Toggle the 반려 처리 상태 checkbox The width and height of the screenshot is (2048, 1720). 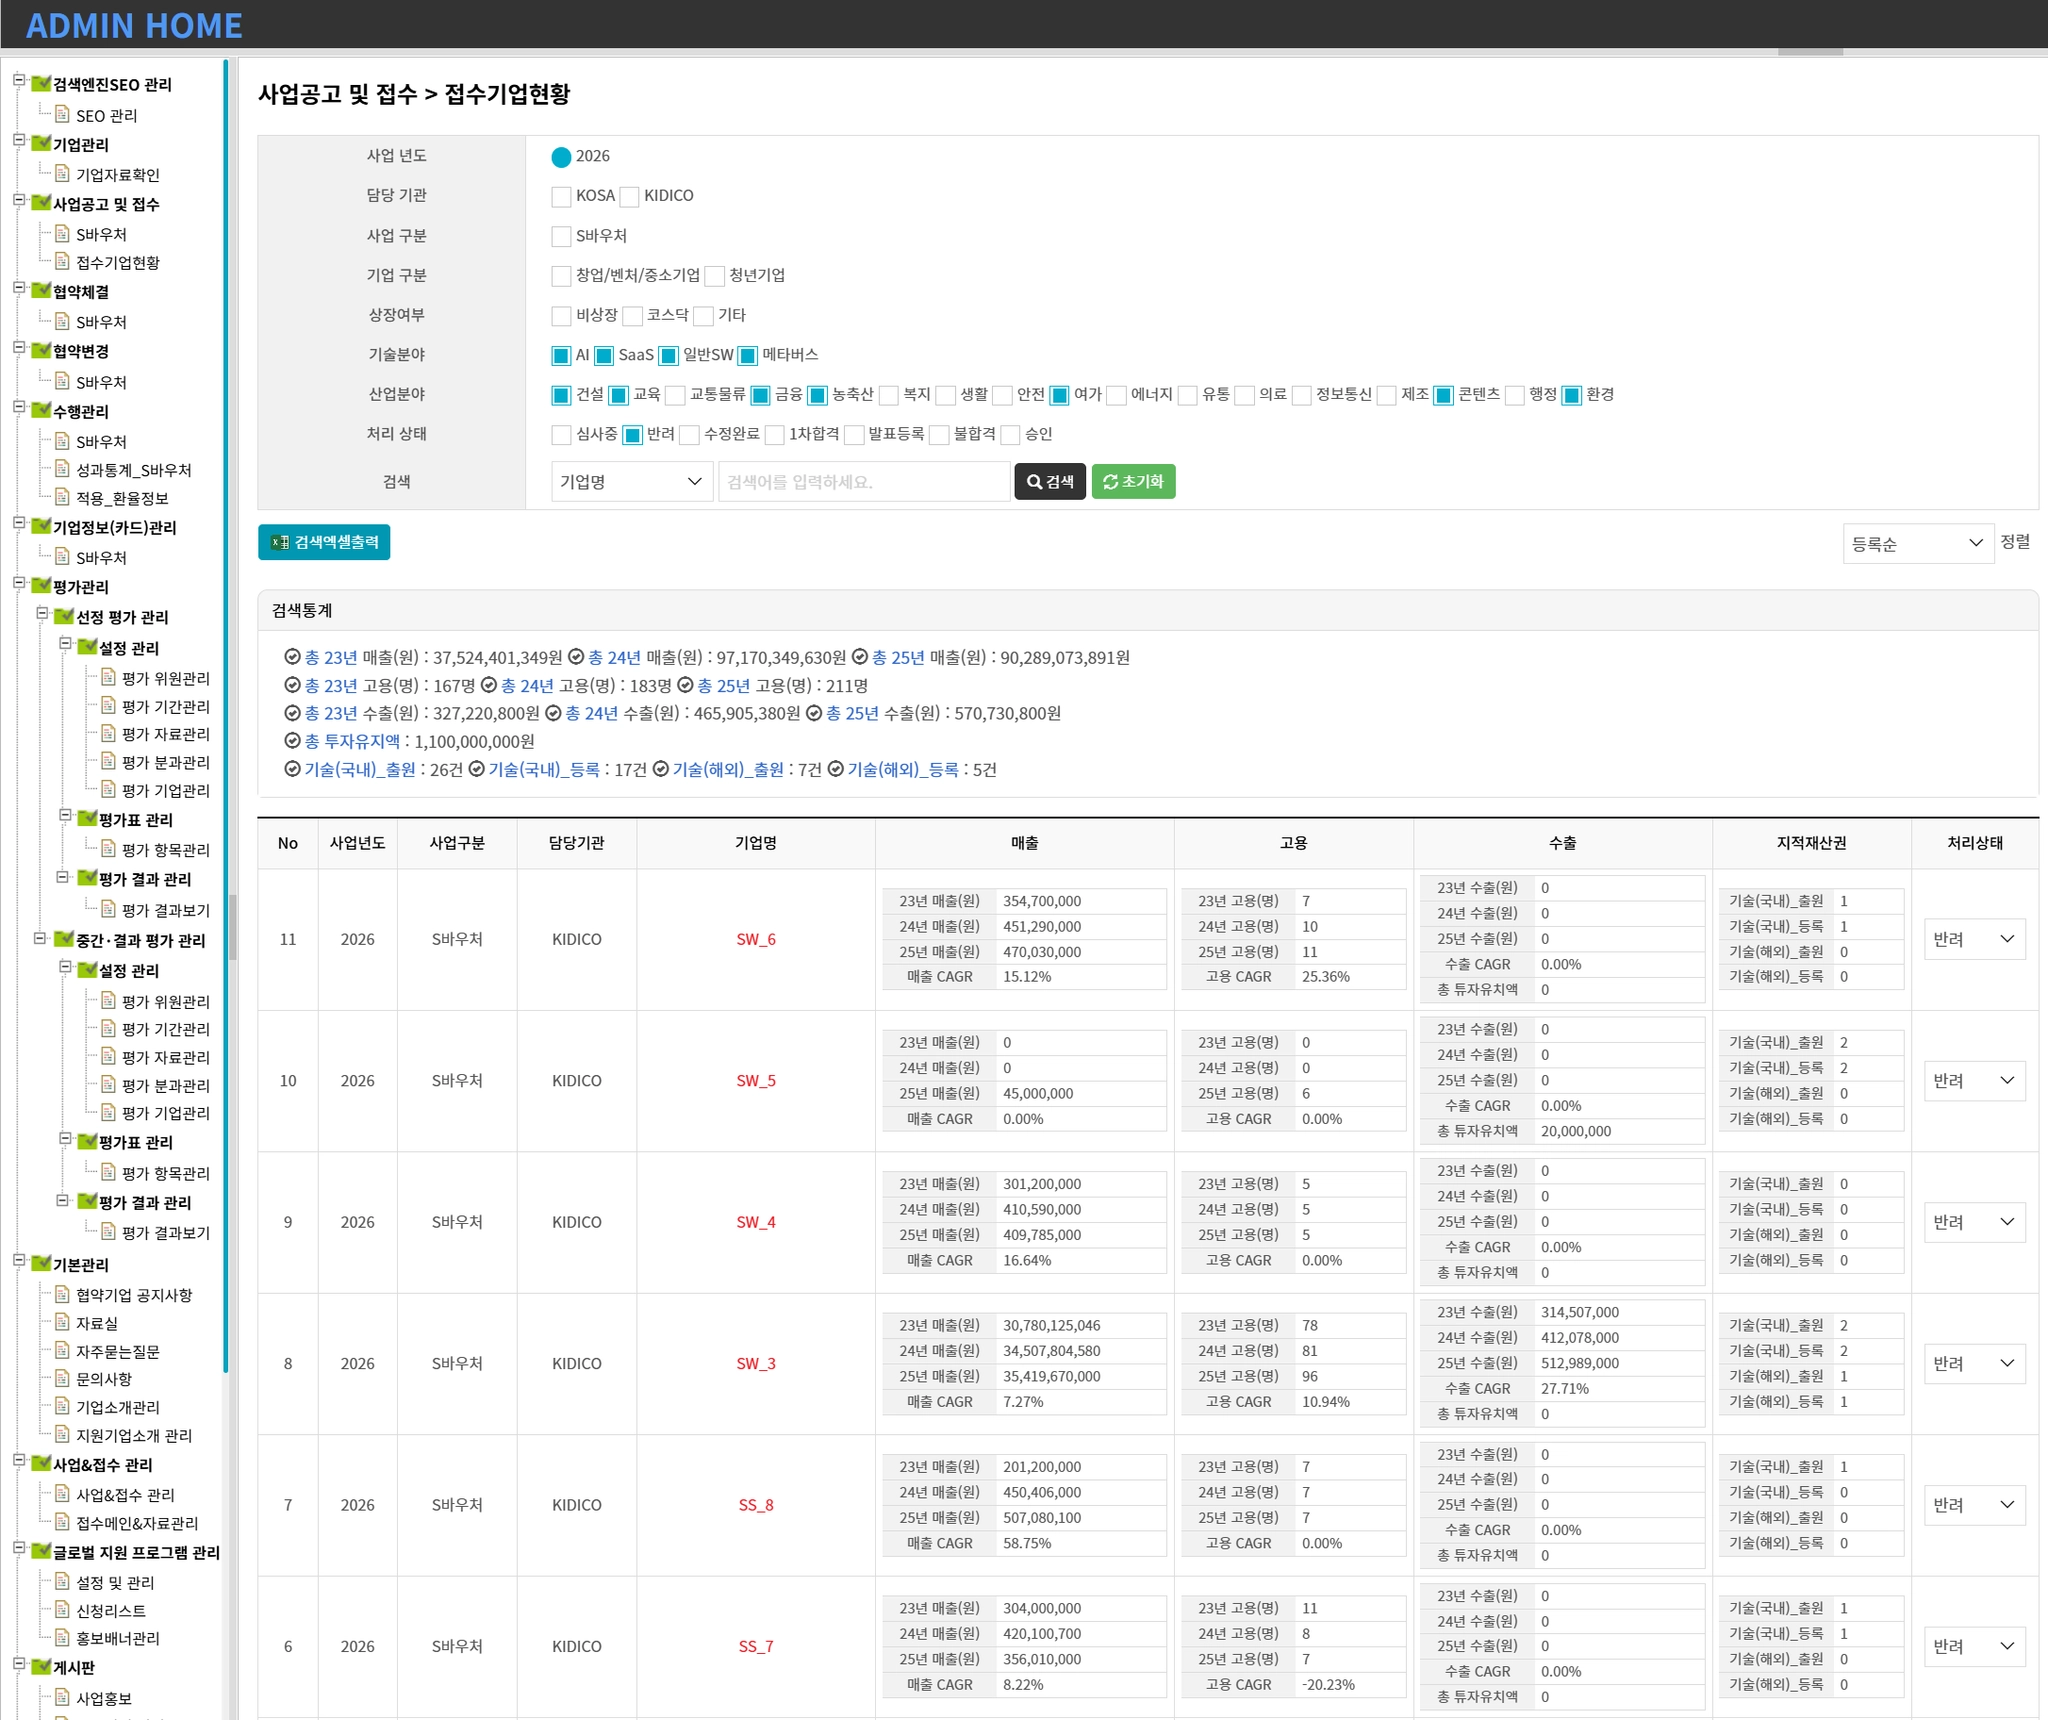[632, 434]
